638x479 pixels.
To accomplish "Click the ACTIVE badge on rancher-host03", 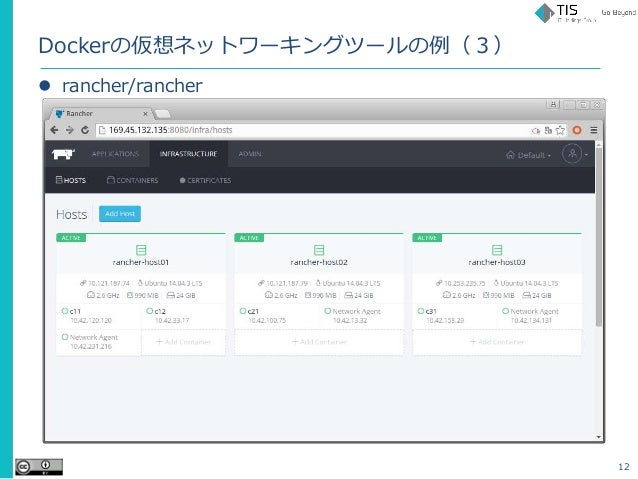I will [x=427, y=238].
